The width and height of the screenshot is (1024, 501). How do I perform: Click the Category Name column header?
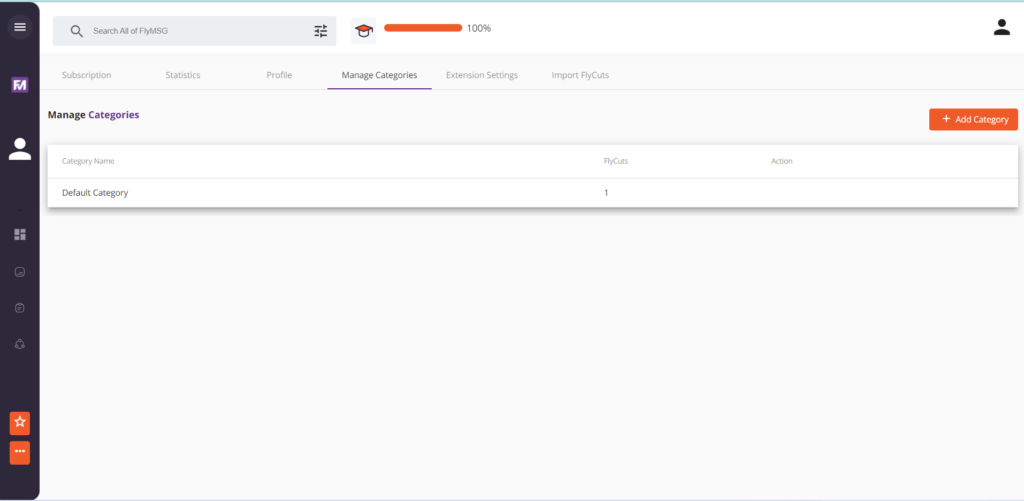click(88, 161)
